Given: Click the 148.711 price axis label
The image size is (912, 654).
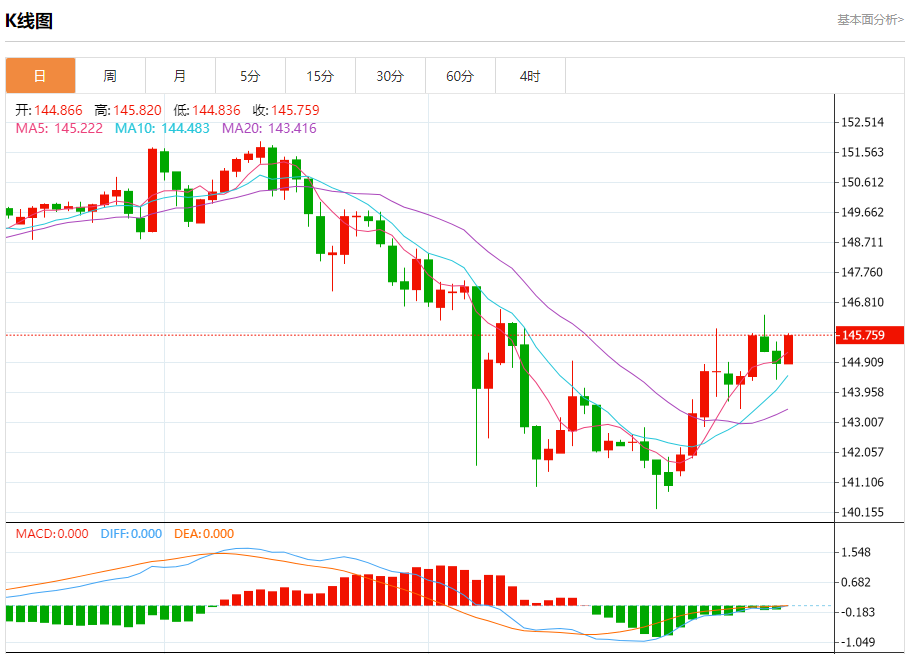Looking at the screenshot, I should coord(863,242).
